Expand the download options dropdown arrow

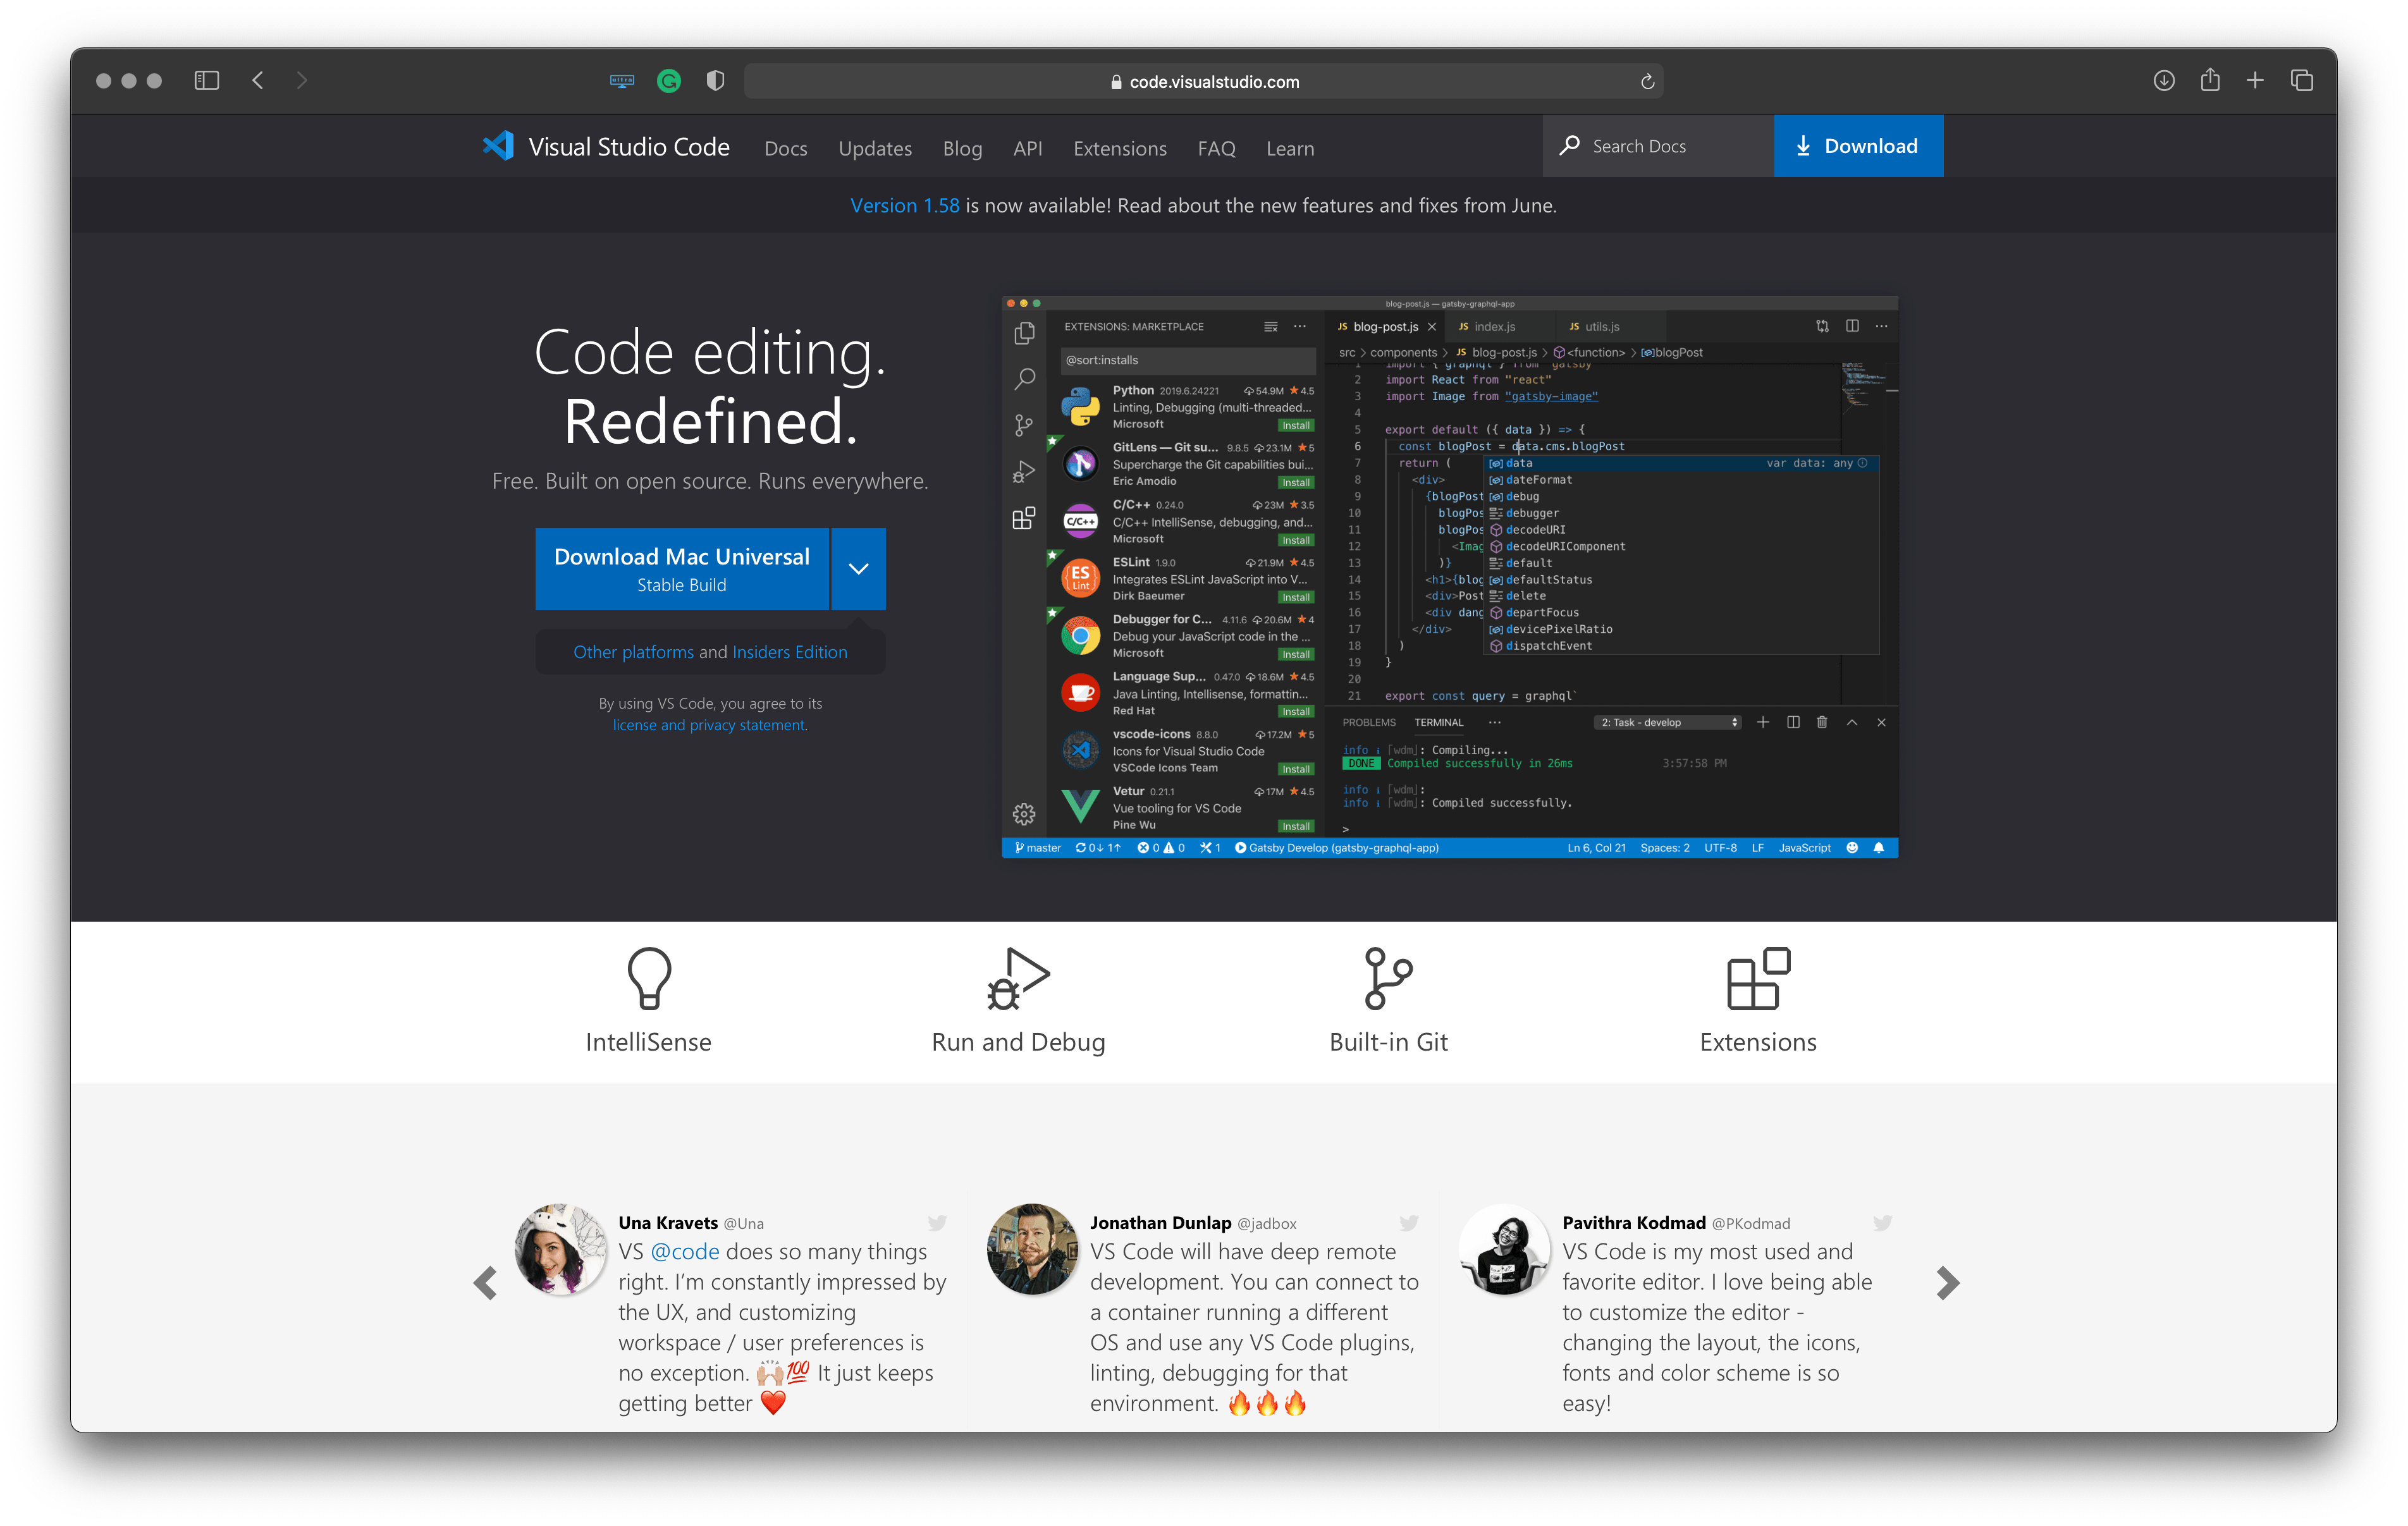click(x=858, y=569)
